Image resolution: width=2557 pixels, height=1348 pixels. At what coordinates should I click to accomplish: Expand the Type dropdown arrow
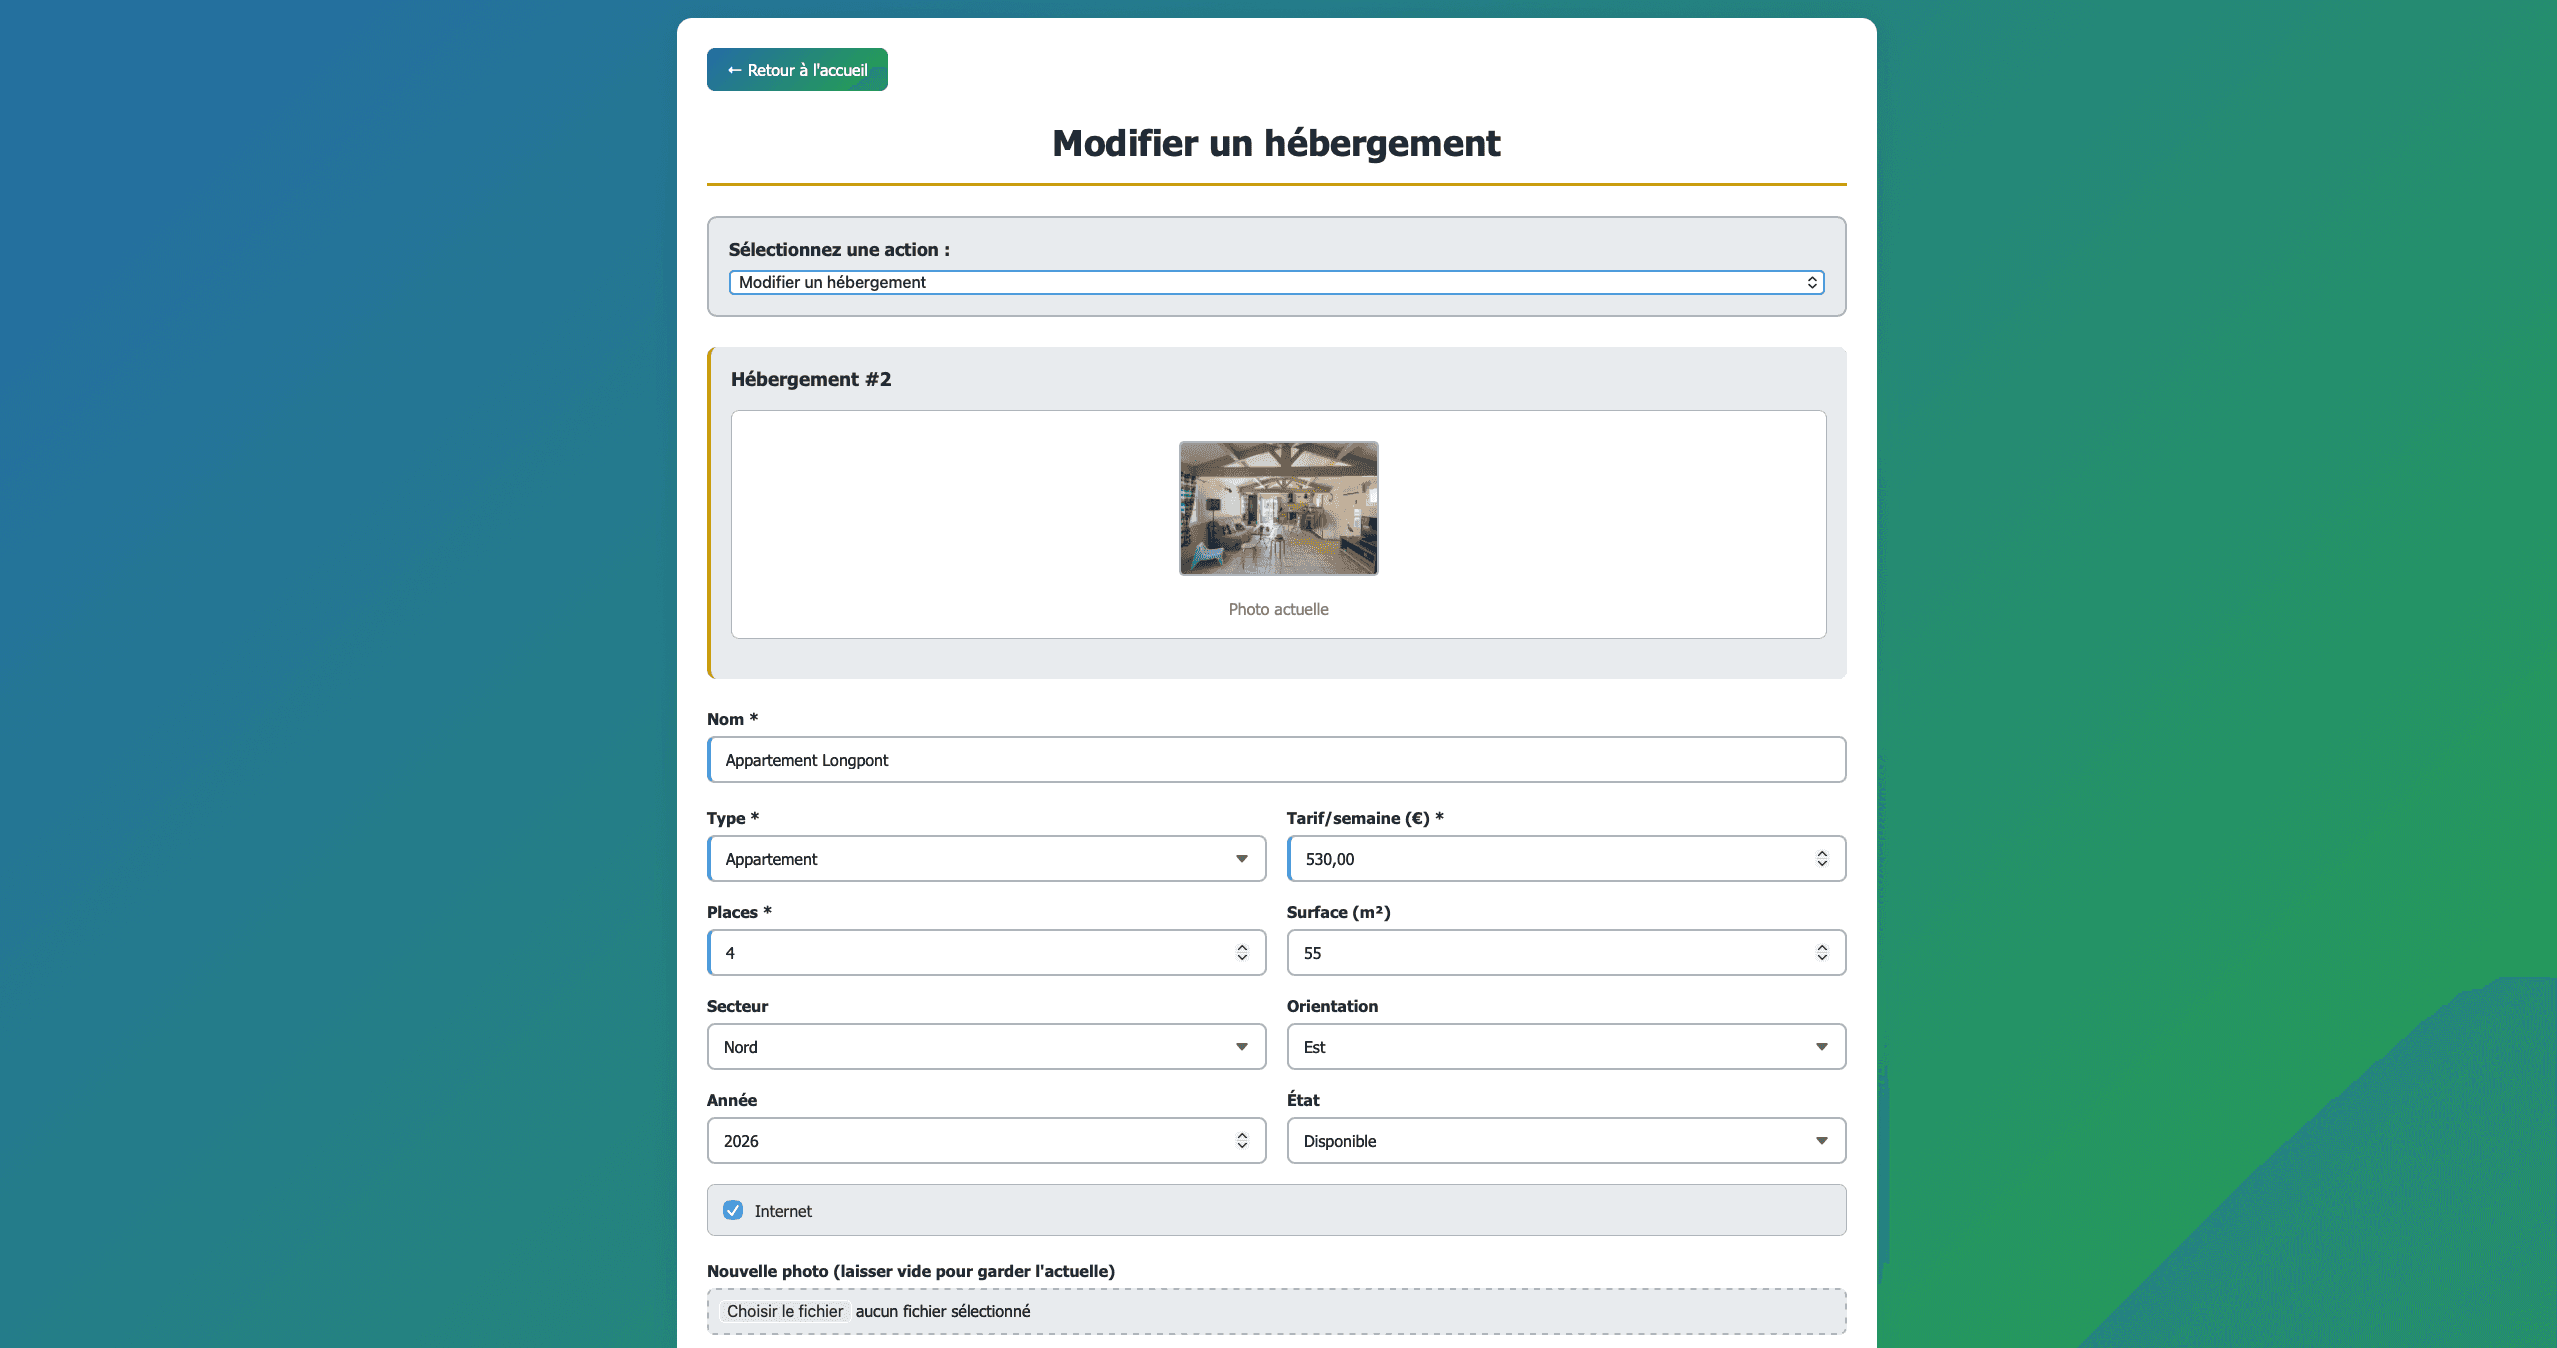click(1241, 859)
